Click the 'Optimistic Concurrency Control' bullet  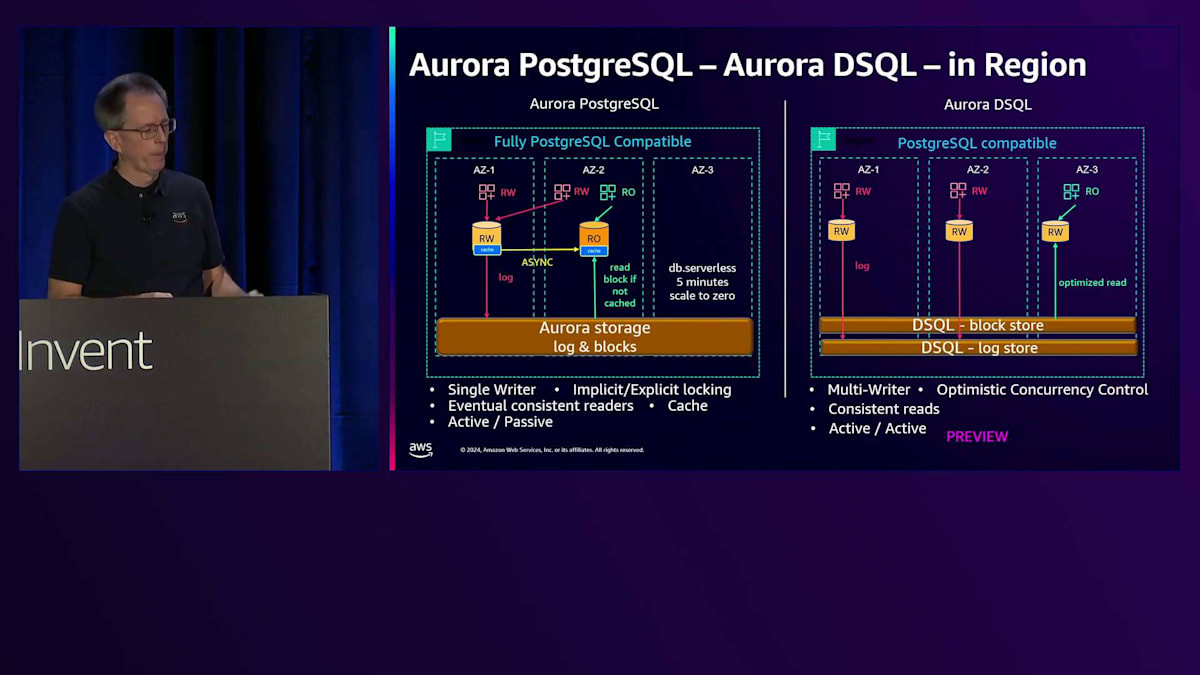[x=1042, y=390]
